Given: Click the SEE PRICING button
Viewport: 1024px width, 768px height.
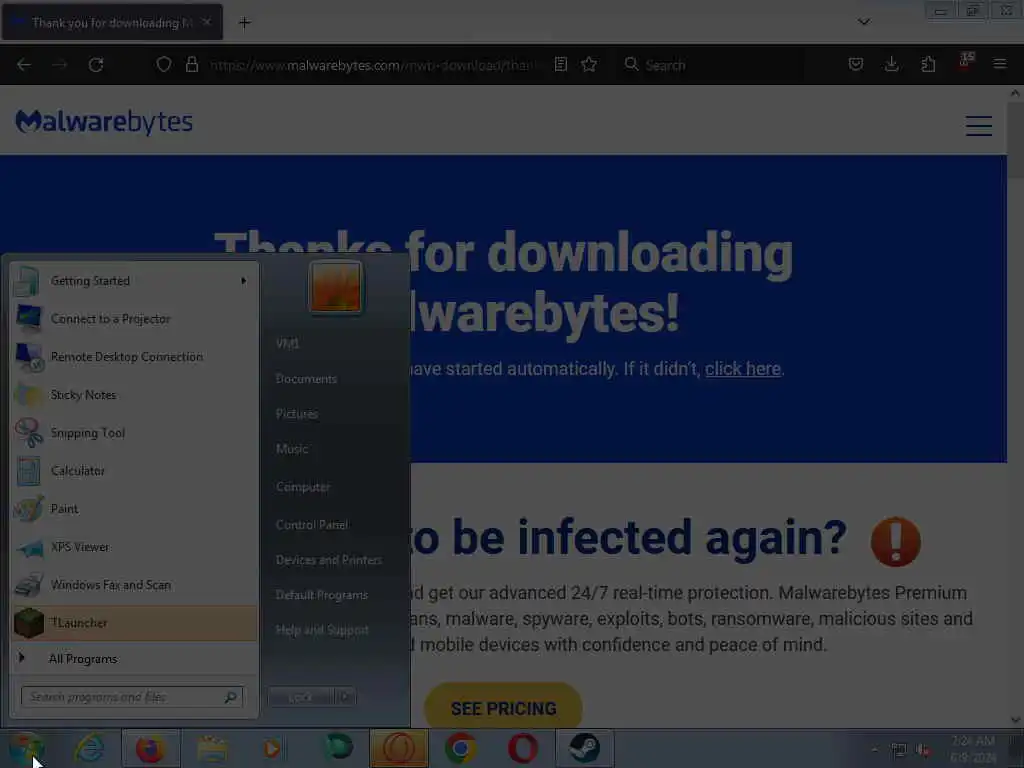Looking at the screenshot, I should (x=503, y=708).
